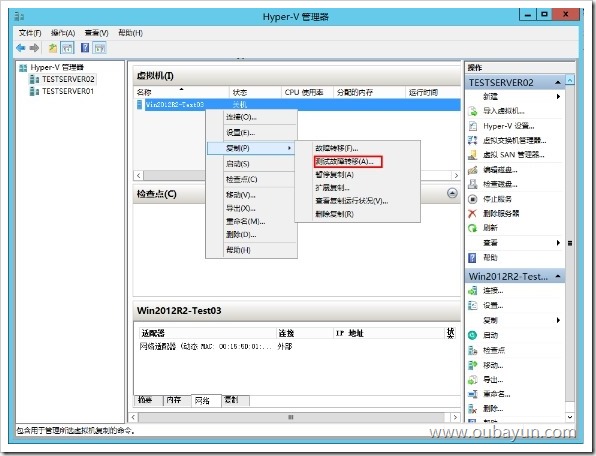Click 检查磁盘 in the Actions pane
Screen dimensions: 596x456
pos(500,184)
